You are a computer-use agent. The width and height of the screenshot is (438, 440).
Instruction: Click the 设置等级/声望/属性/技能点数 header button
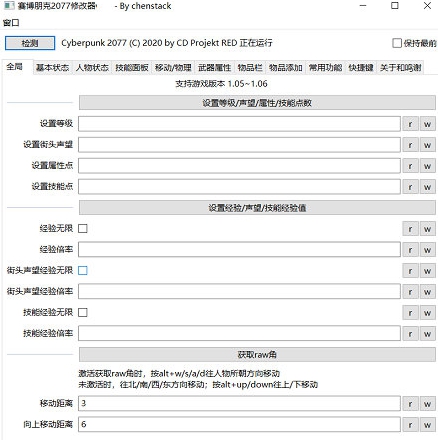pyautogui.click(x=257, y=103)
